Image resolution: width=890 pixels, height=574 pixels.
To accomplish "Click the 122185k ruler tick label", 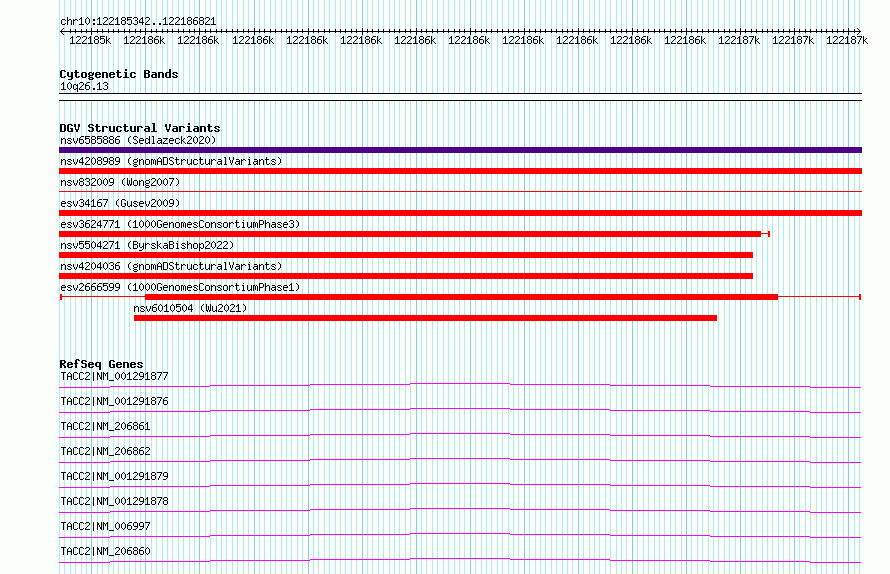I will [x=90, y=40].
